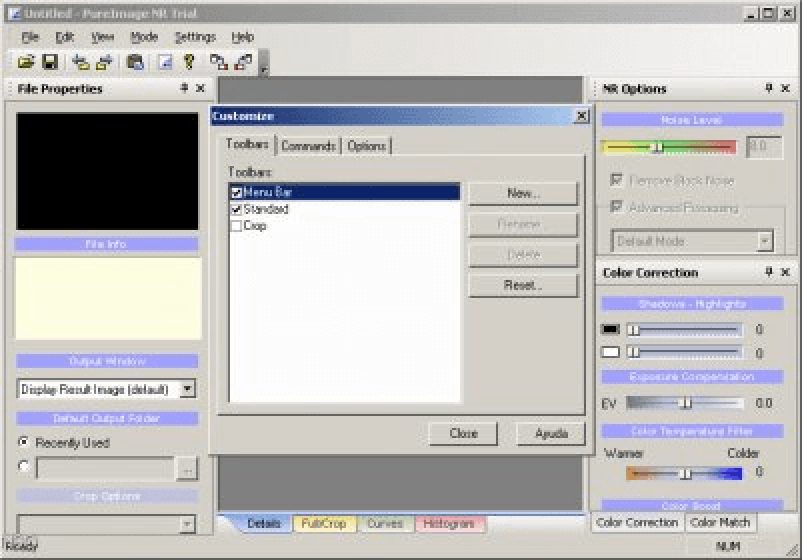Pin the NR Options panel
The height and width of the screenshot is (560, 802).
tap(769, 88)
